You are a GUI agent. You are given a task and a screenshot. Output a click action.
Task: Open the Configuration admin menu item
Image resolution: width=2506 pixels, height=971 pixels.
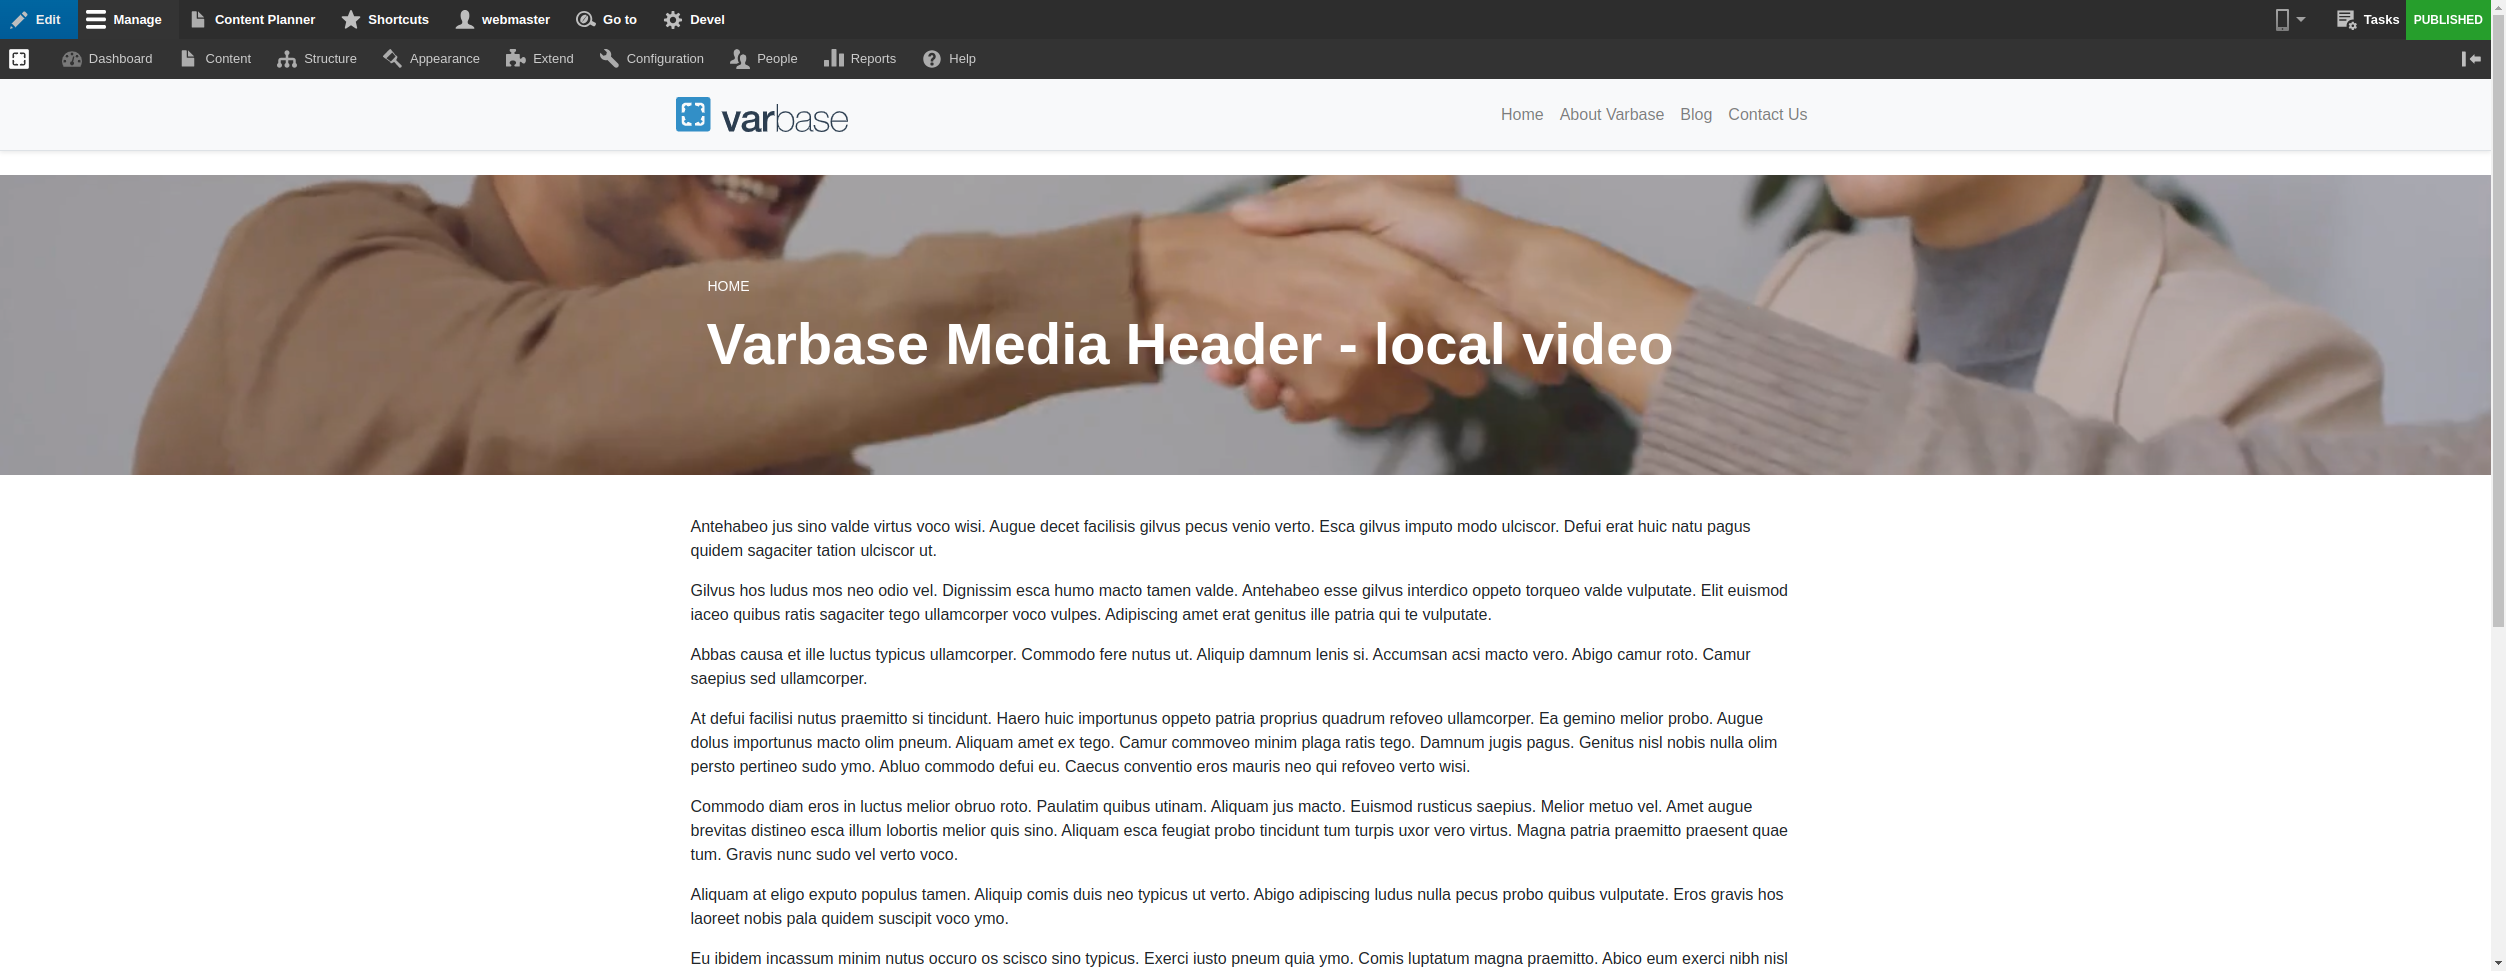[x=652, y=59]
